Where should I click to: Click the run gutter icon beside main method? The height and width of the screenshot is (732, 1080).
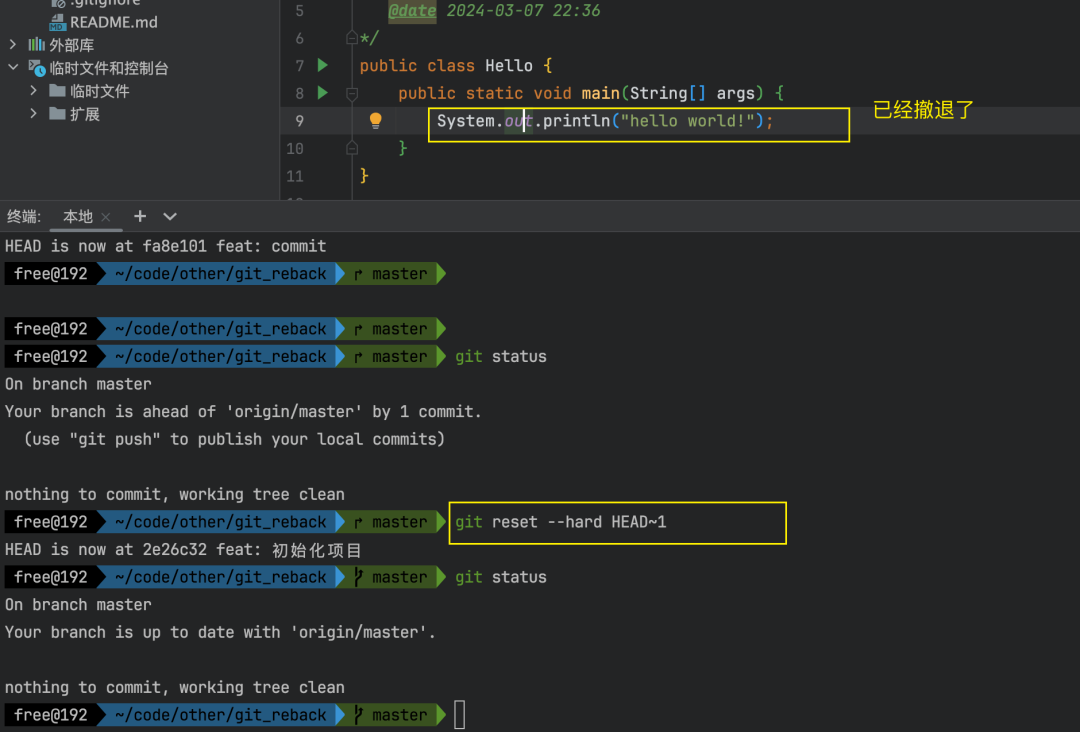coord(322,93)
